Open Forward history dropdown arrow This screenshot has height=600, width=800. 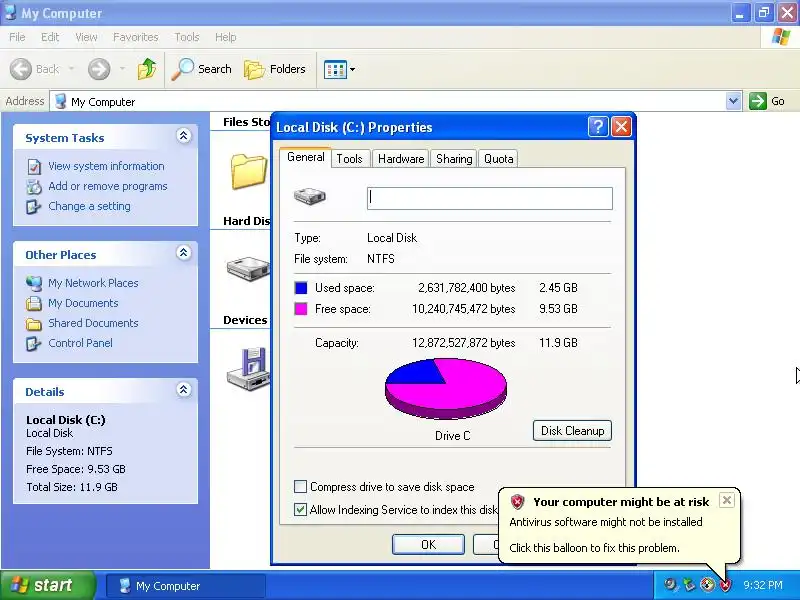click(x=122, y=69)
